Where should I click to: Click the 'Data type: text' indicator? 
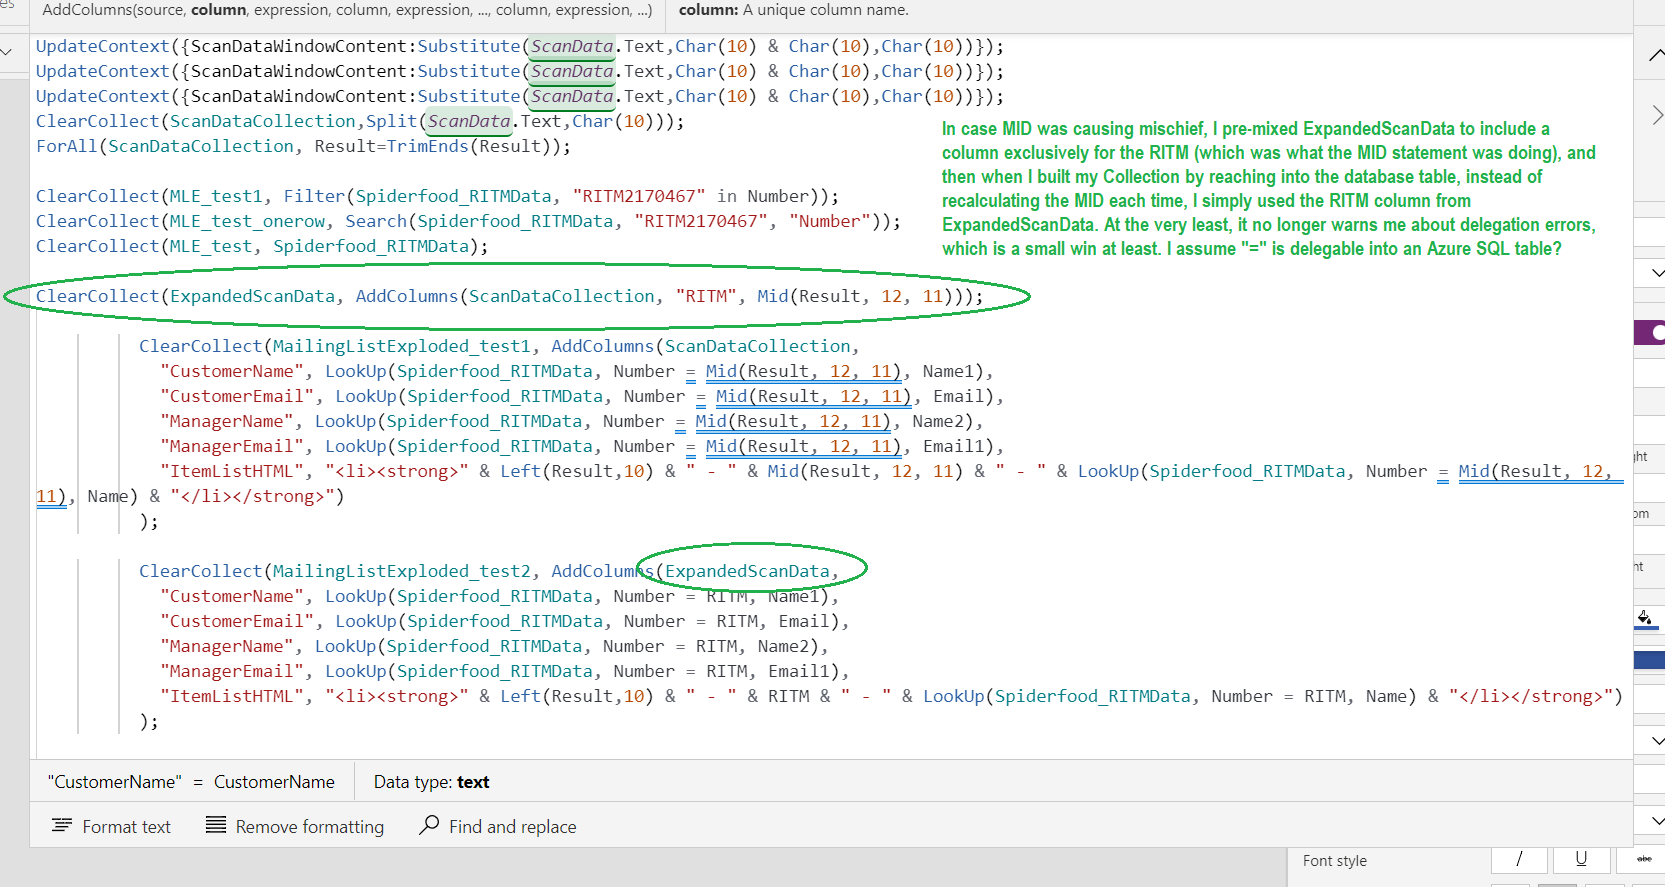[432, 782]
